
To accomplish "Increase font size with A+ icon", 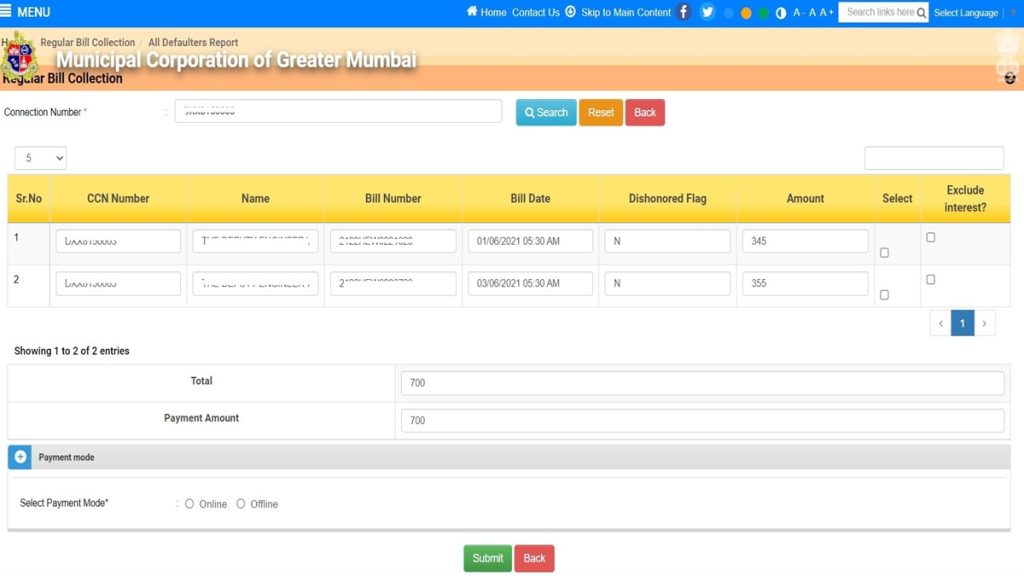I will pyautogui.click(x=825, y=12).
